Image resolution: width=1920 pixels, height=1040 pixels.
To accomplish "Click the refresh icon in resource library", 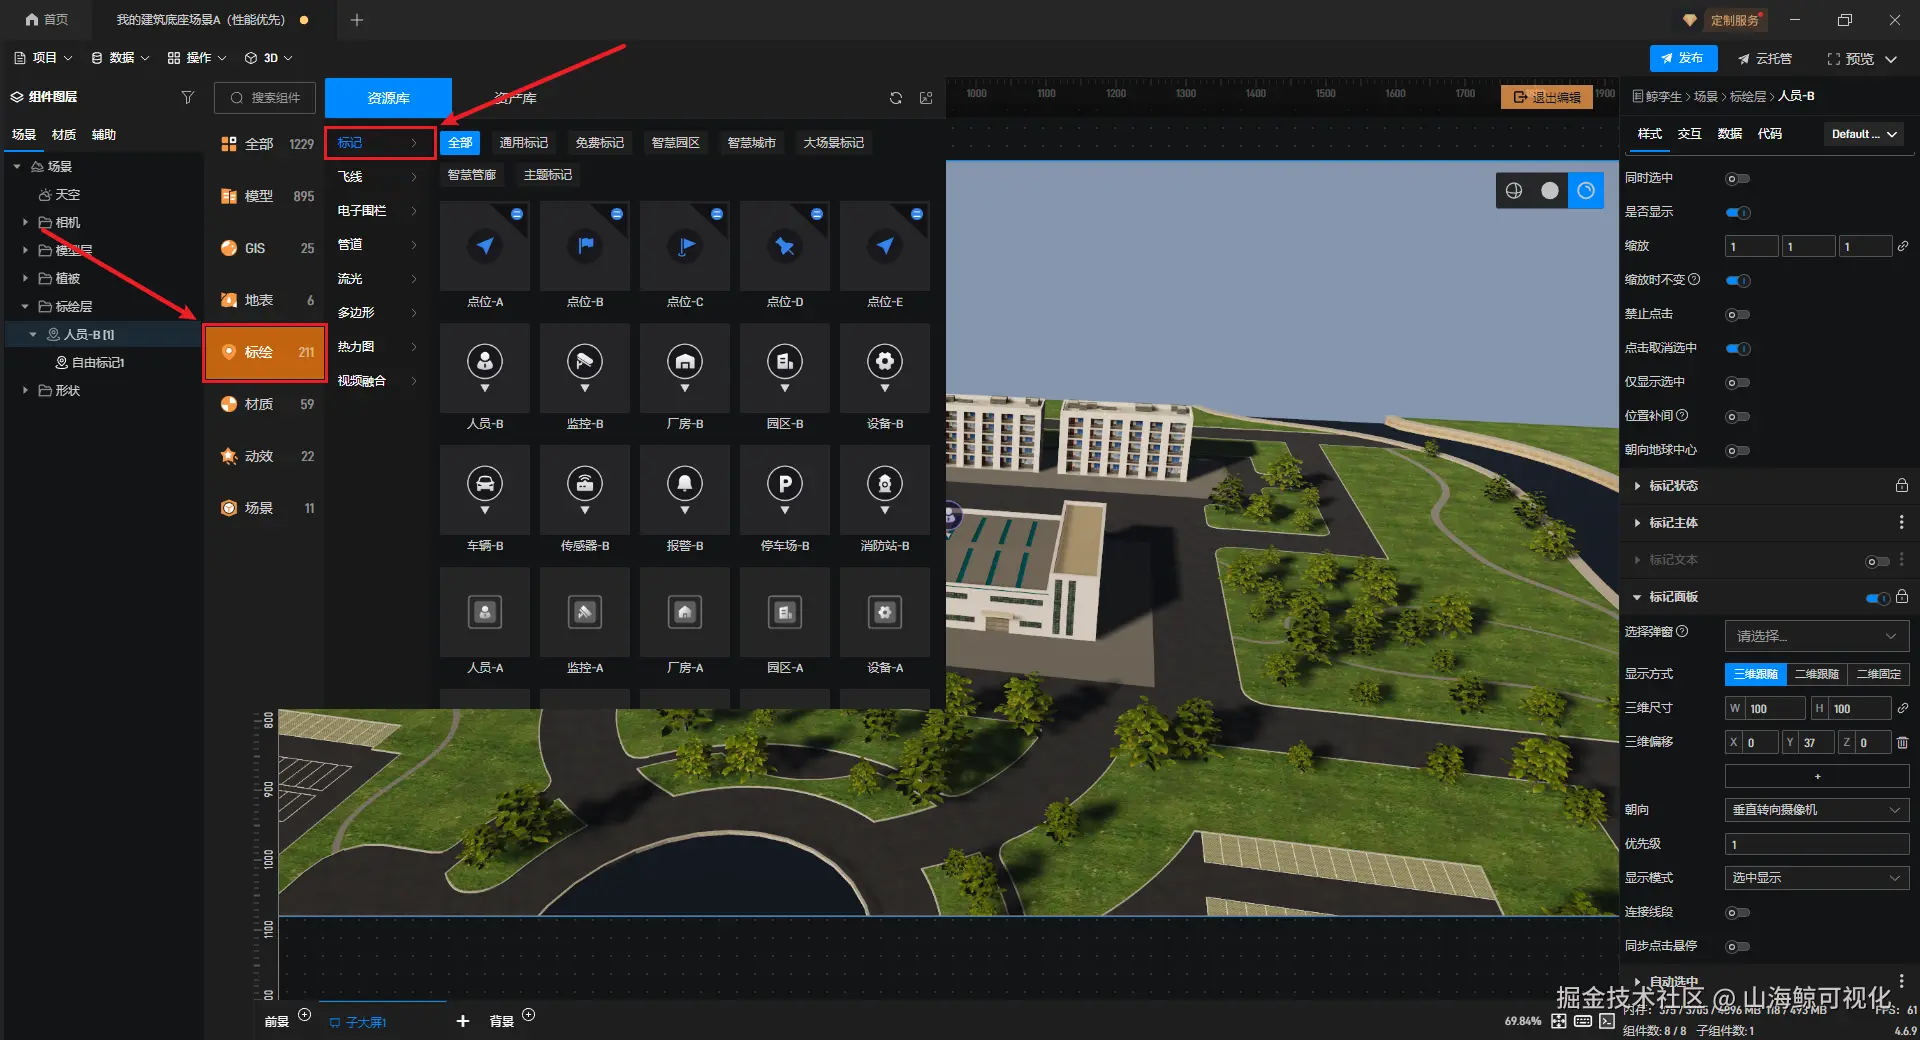I will click(896, 98).
